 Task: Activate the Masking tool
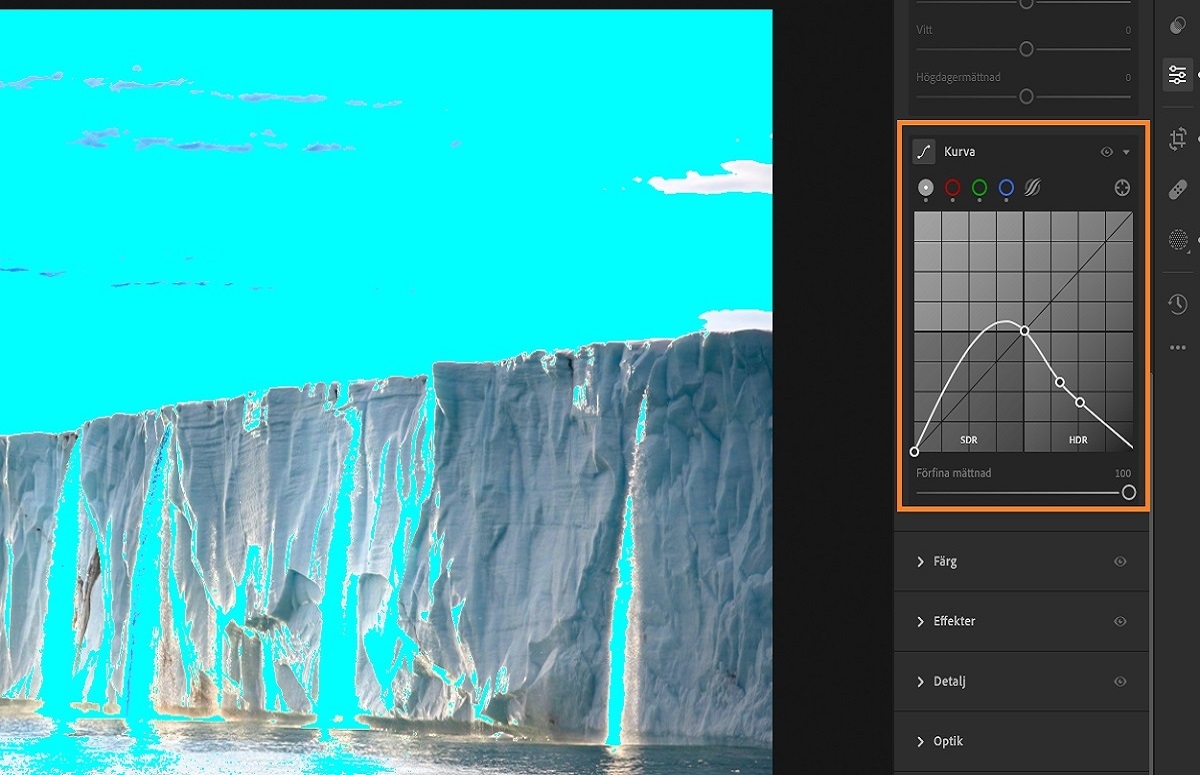coord(1177,240)
